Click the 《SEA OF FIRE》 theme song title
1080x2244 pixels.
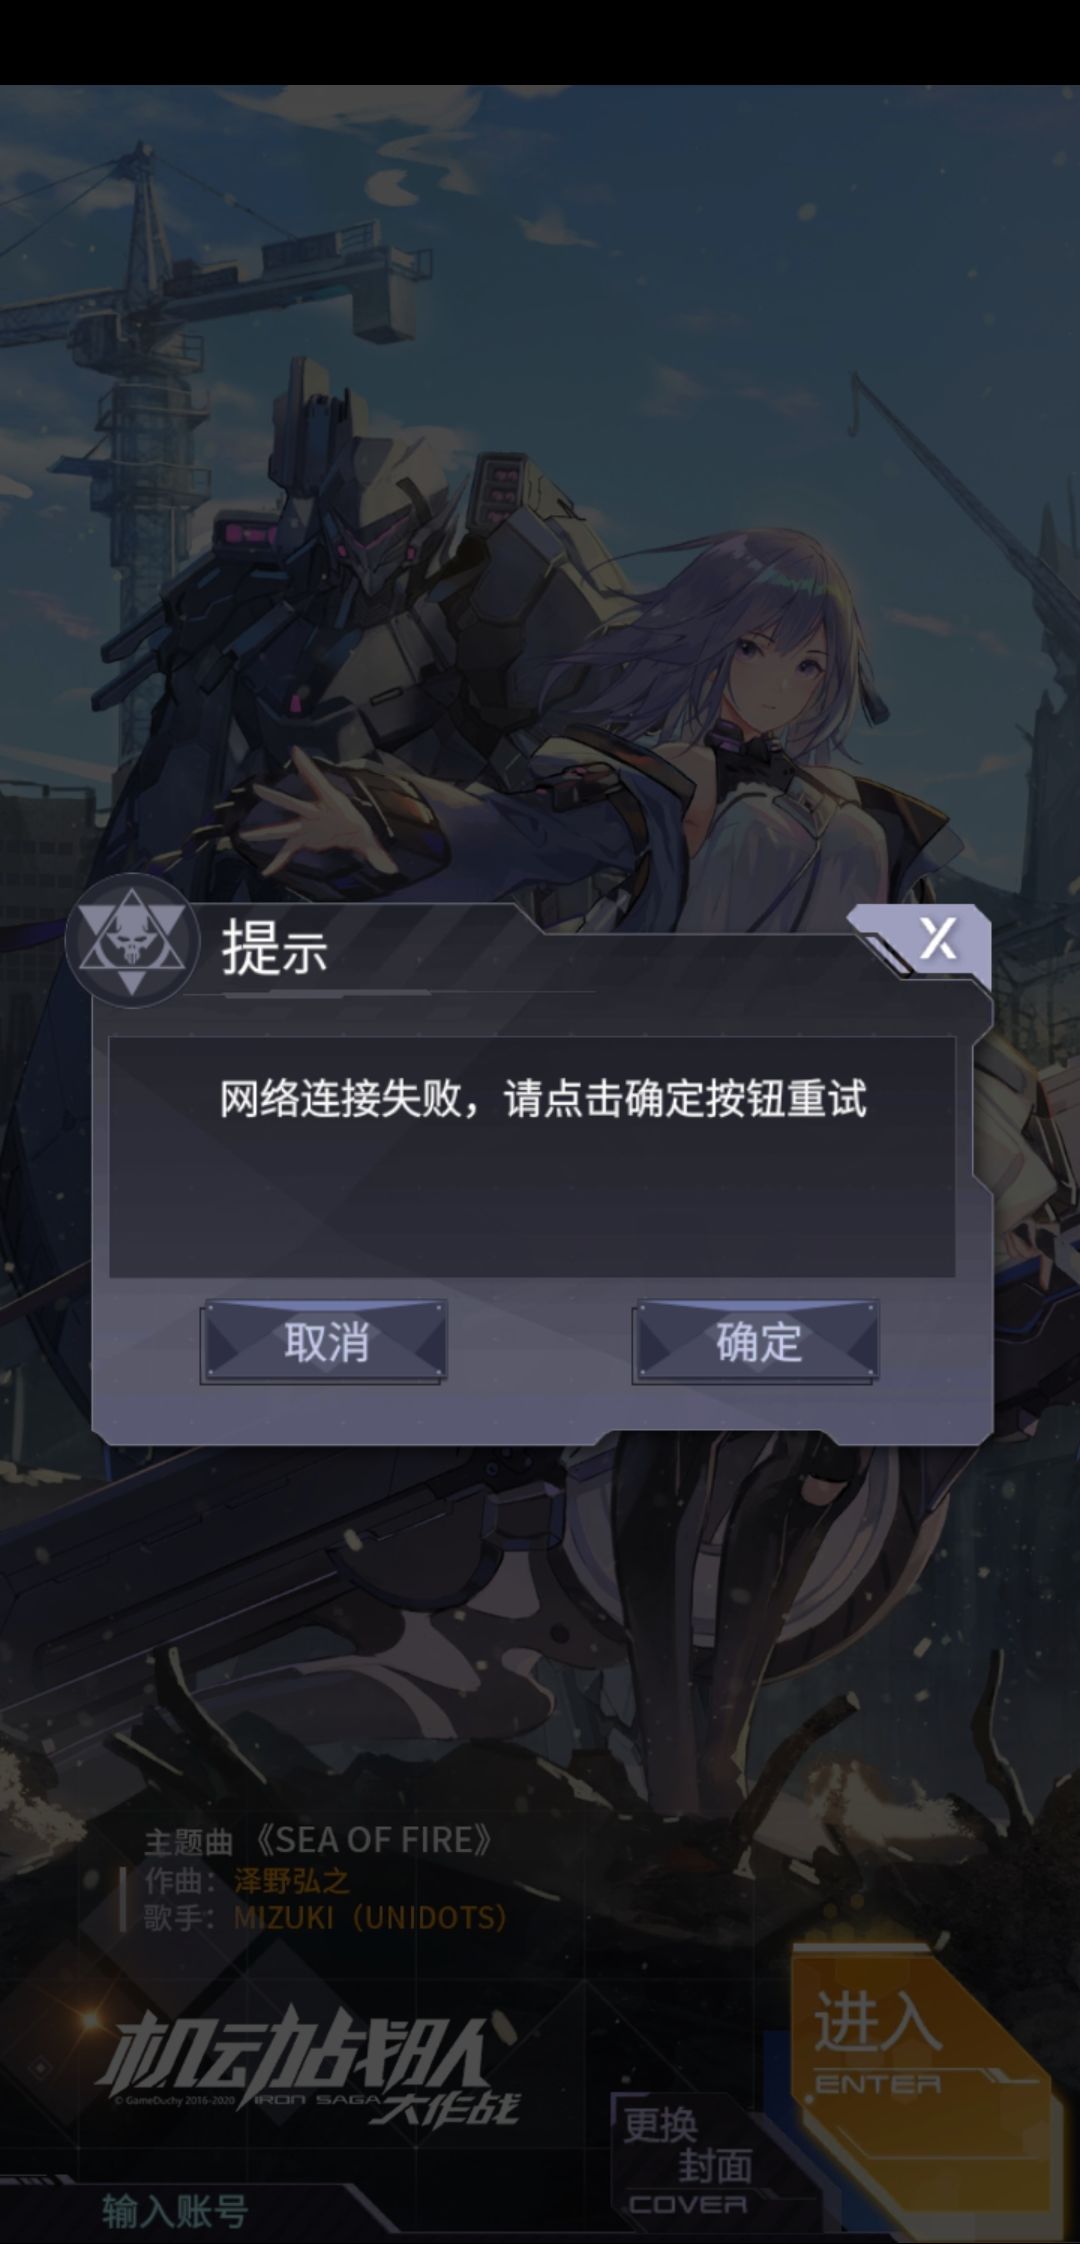tap(373, 1839)
